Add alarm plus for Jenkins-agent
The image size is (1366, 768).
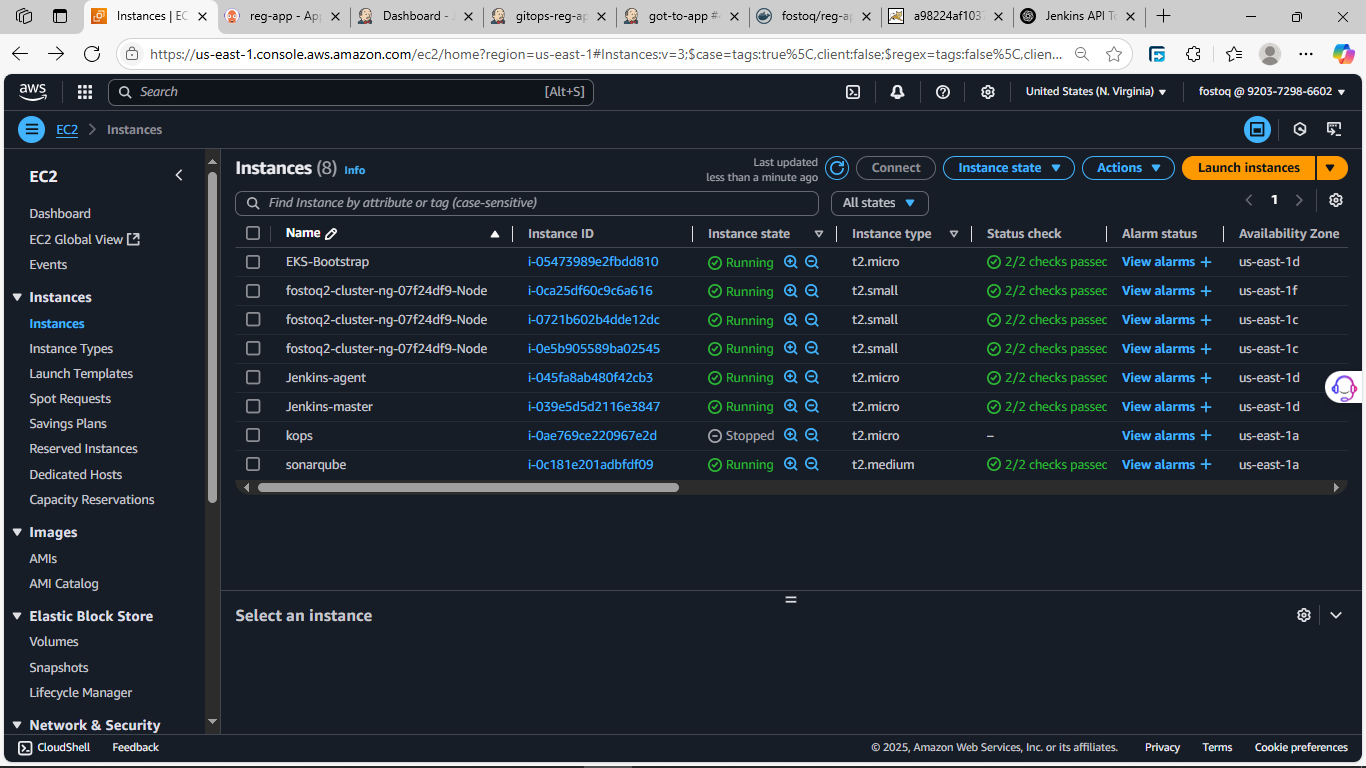pyautogui.click(x=1206, y=378)
